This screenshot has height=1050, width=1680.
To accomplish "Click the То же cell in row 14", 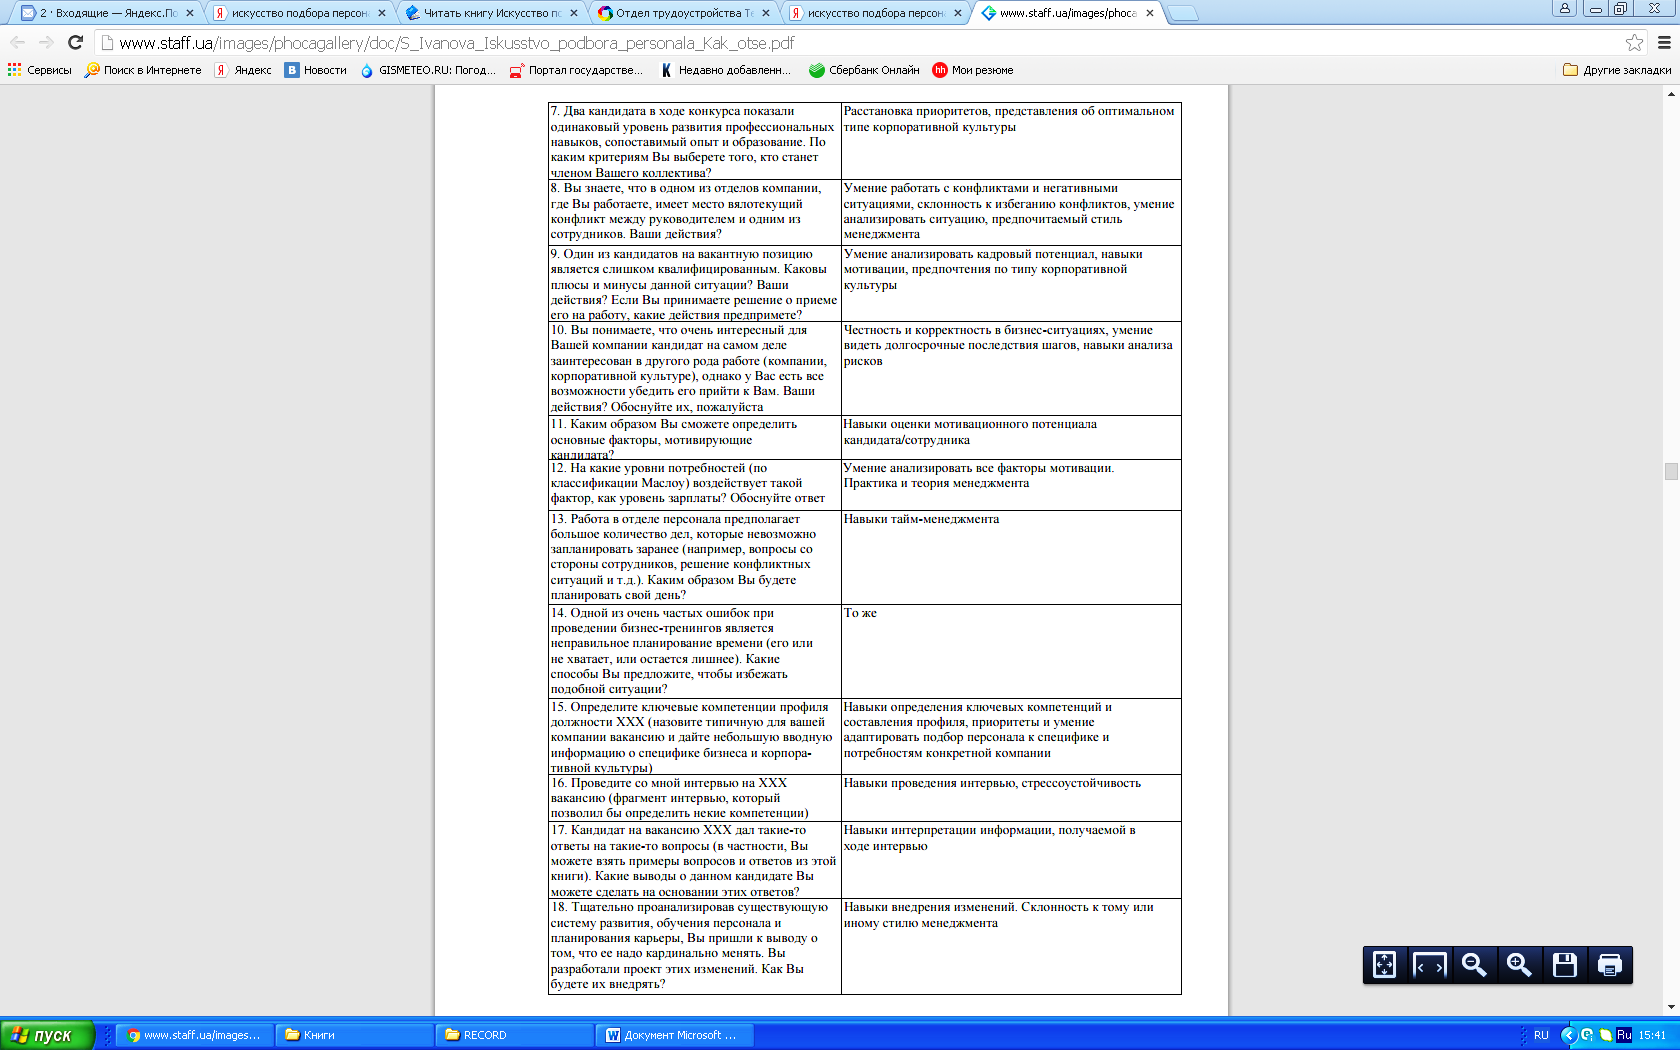I will [1011, 652].
